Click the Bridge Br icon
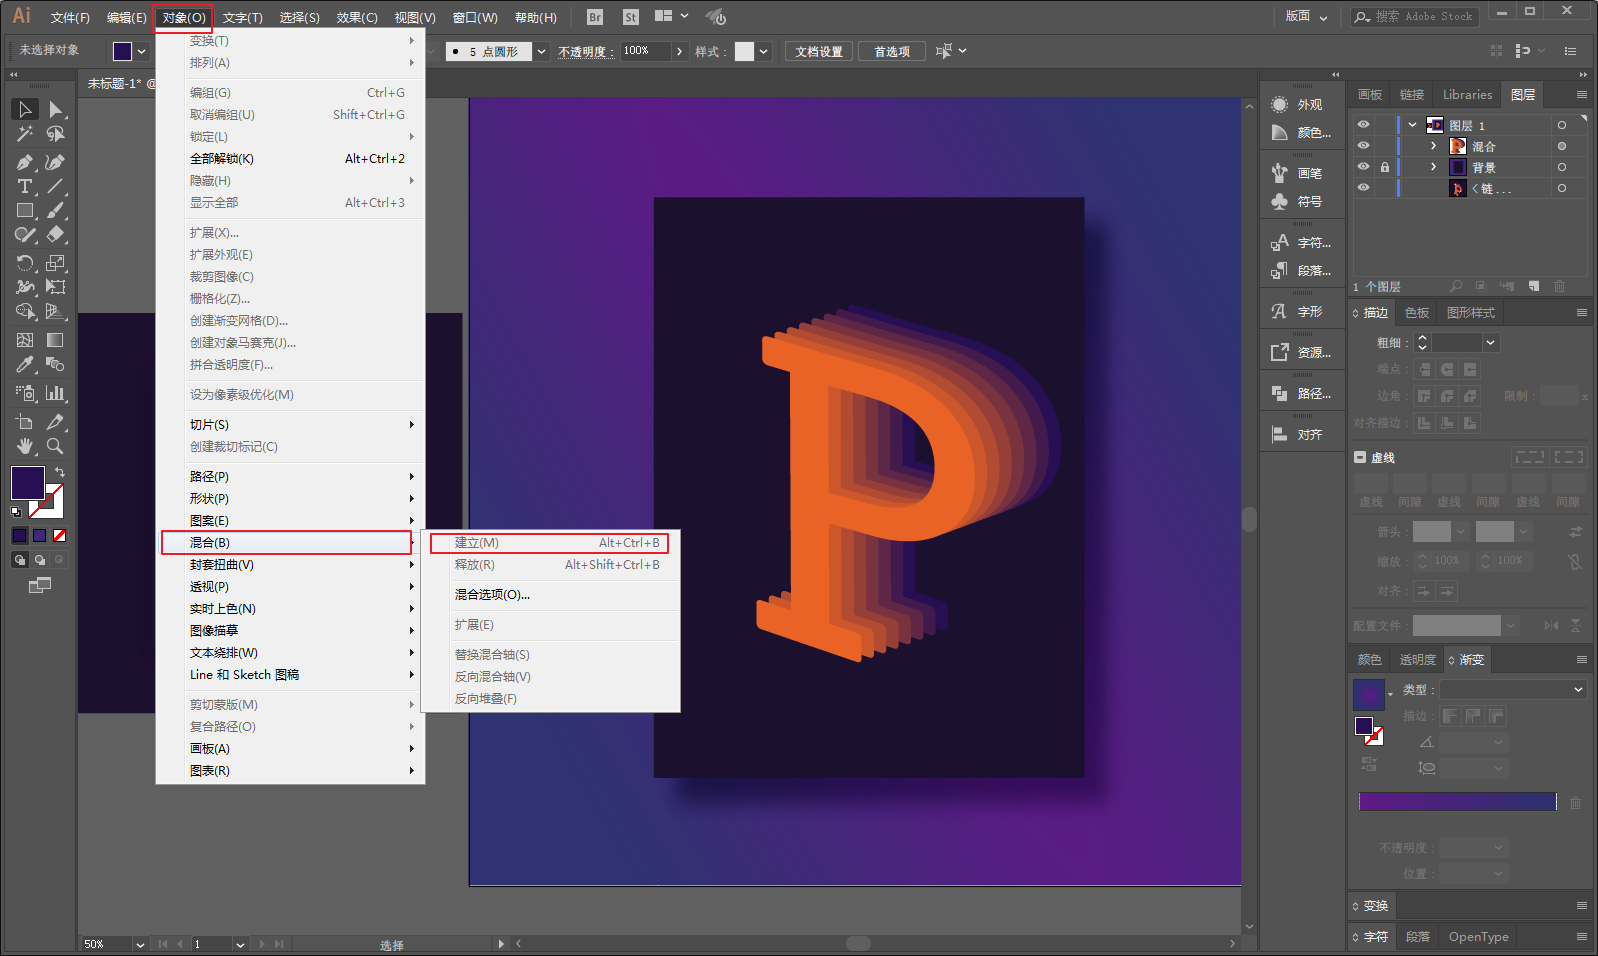This screenshot has height=956, width=1598. (595, 17)
